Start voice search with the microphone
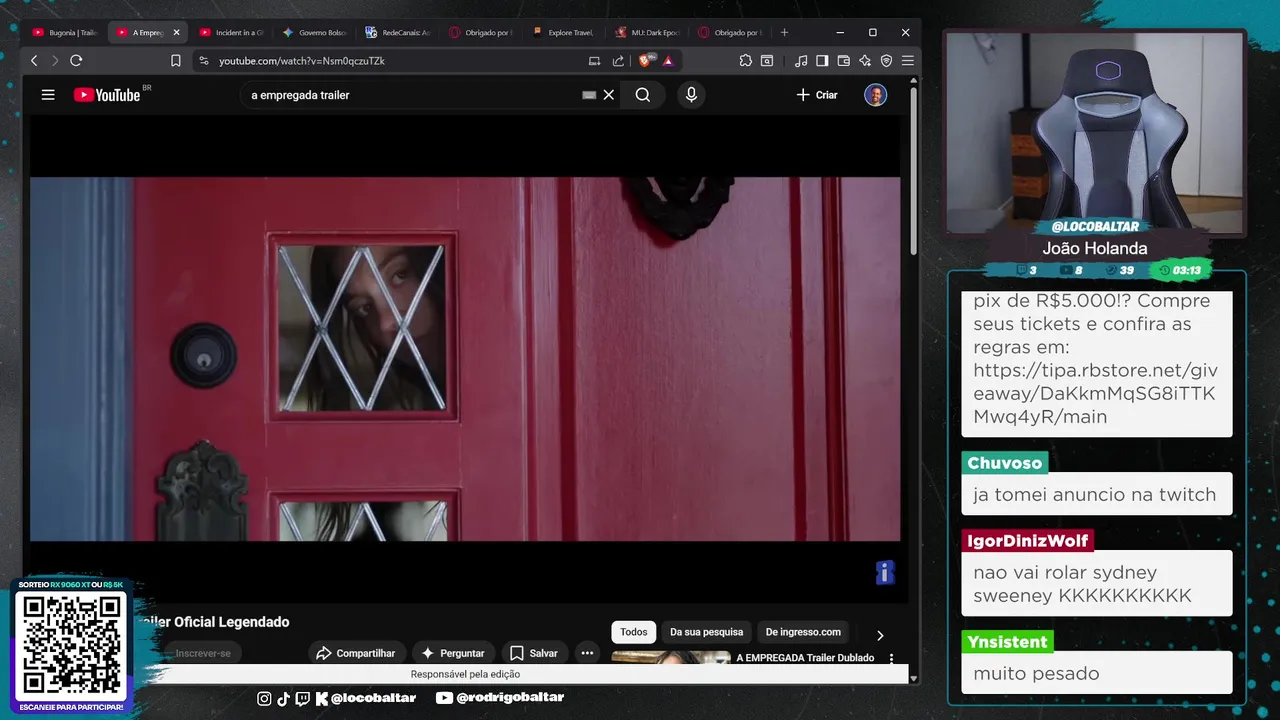Viewport: 1280px width, 720px height. [691, 95]
